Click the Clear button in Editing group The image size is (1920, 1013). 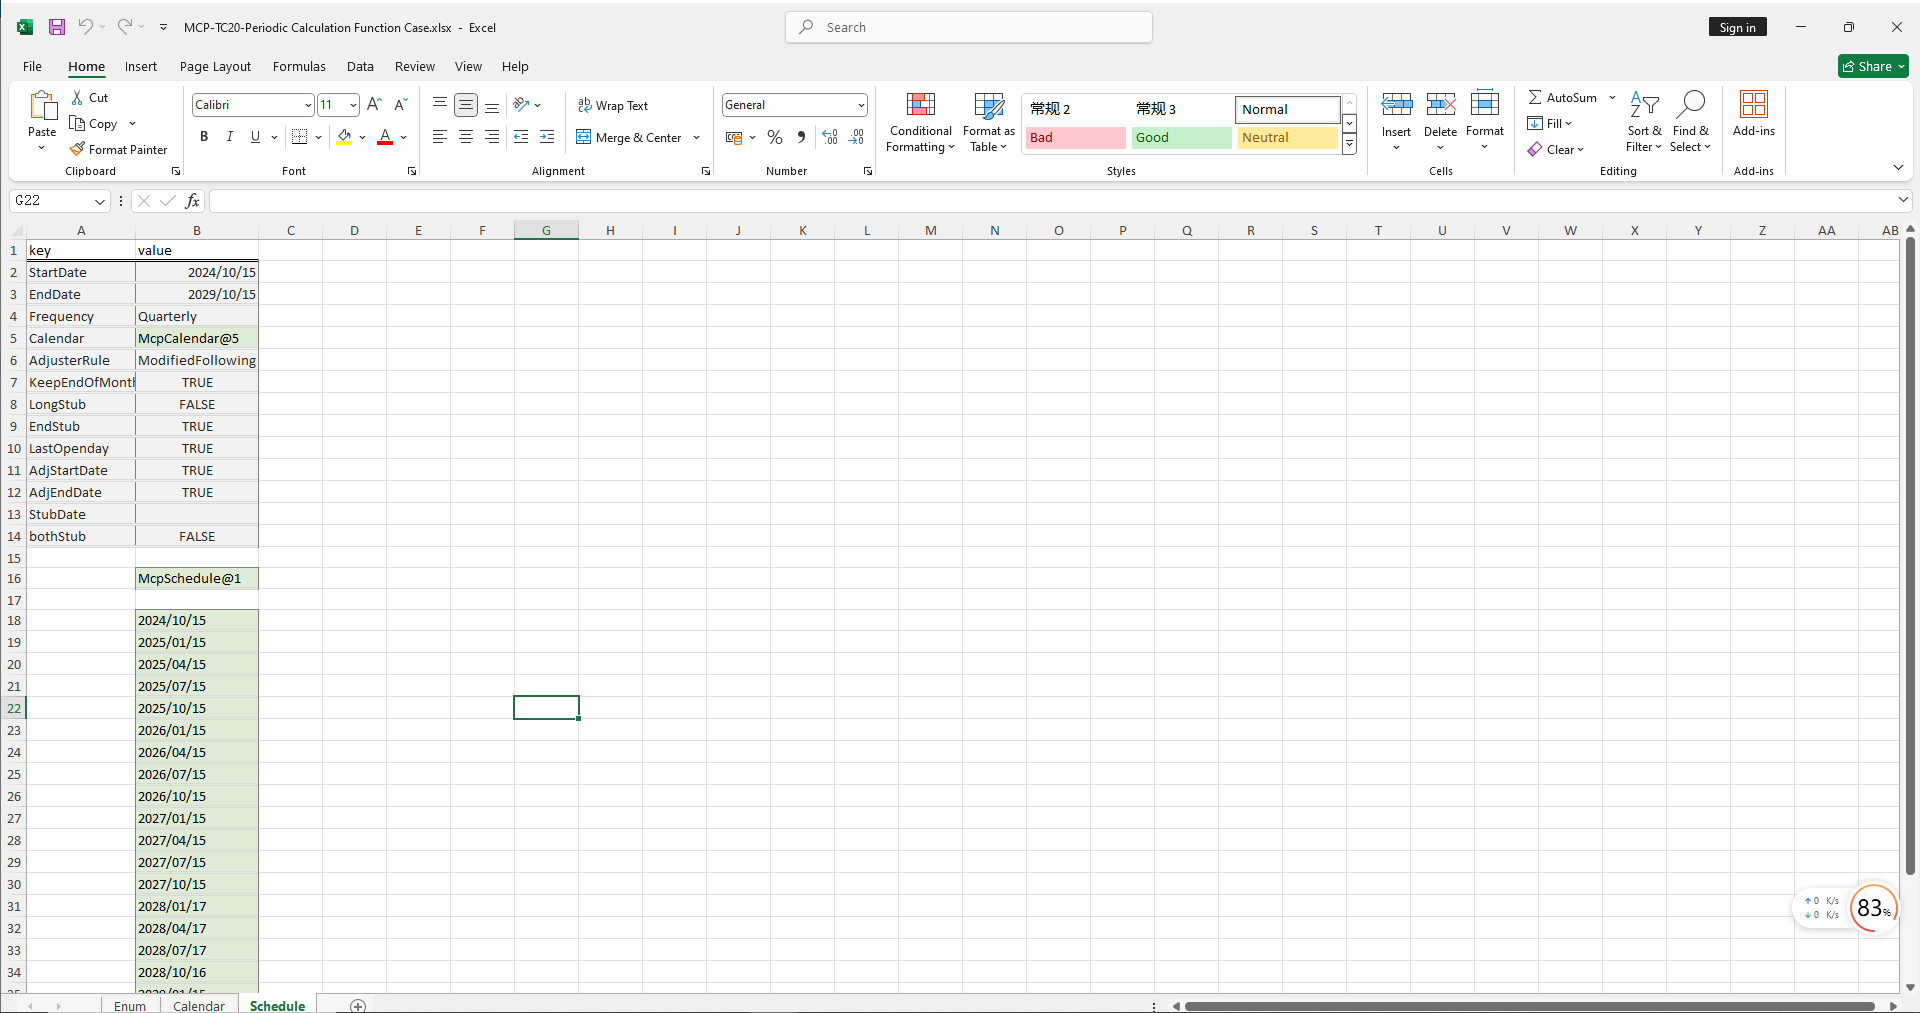[x=1556, y=149]
